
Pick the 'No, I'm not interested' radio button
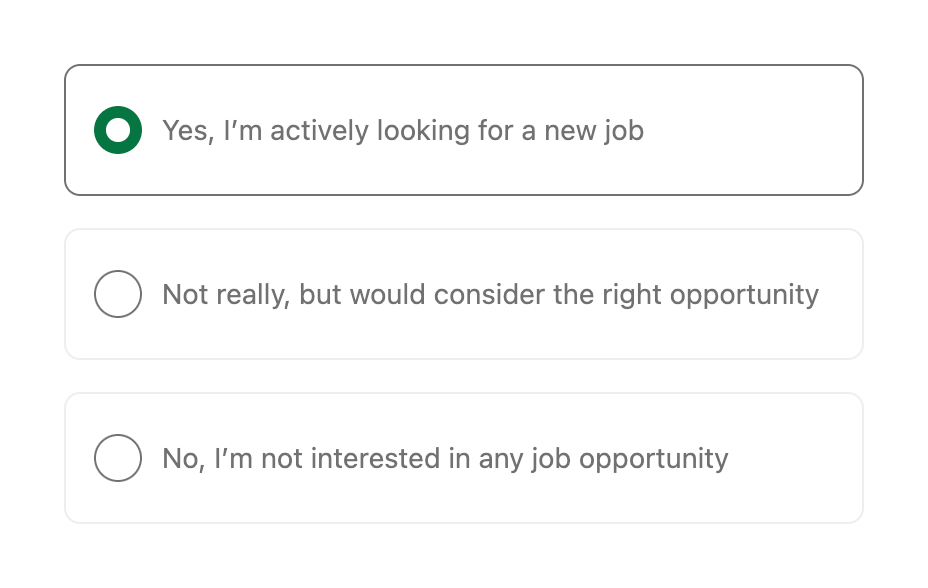[x=117, y=458]
